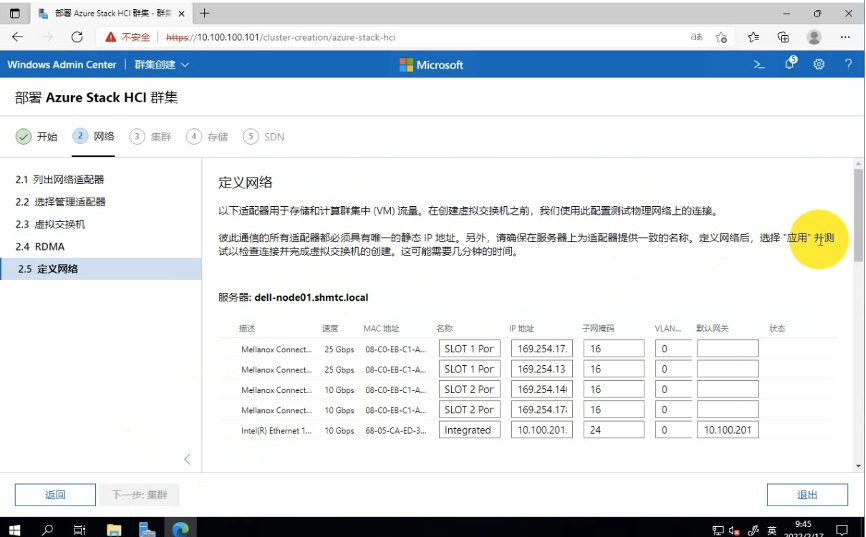Image resolution: width=866 pixels, height=537 pixels.
Task: Edit IP address 10.100.201 of Integrated adapter
Action: [x=542, y=430]
